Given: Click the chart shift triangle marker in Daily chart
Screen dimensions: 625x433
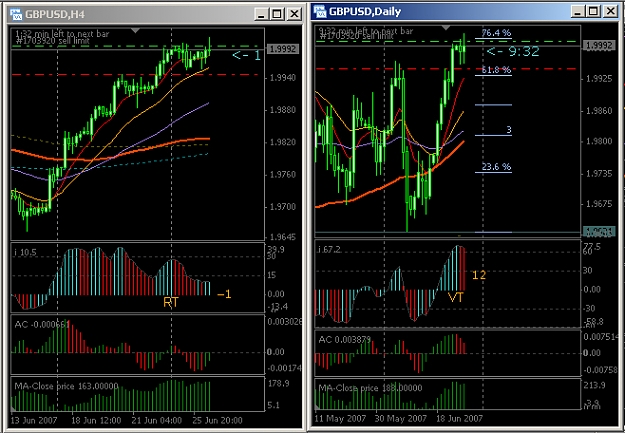Looking at the screenshot, I should pyautogui.click(x=446, y=28).
